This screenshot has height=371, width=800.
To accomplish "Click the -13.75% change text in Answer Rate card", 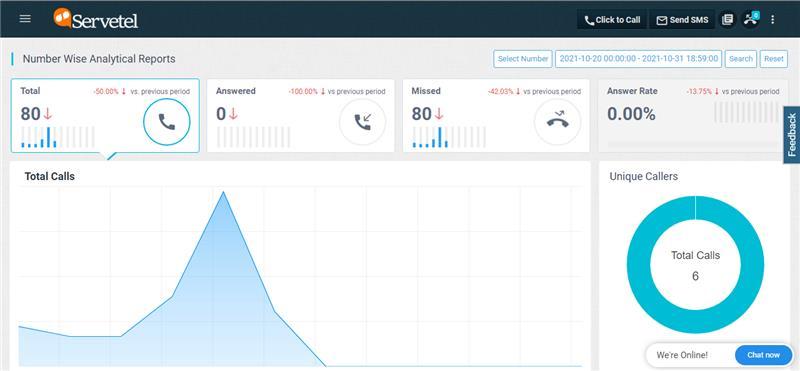I will pos(699,91).
